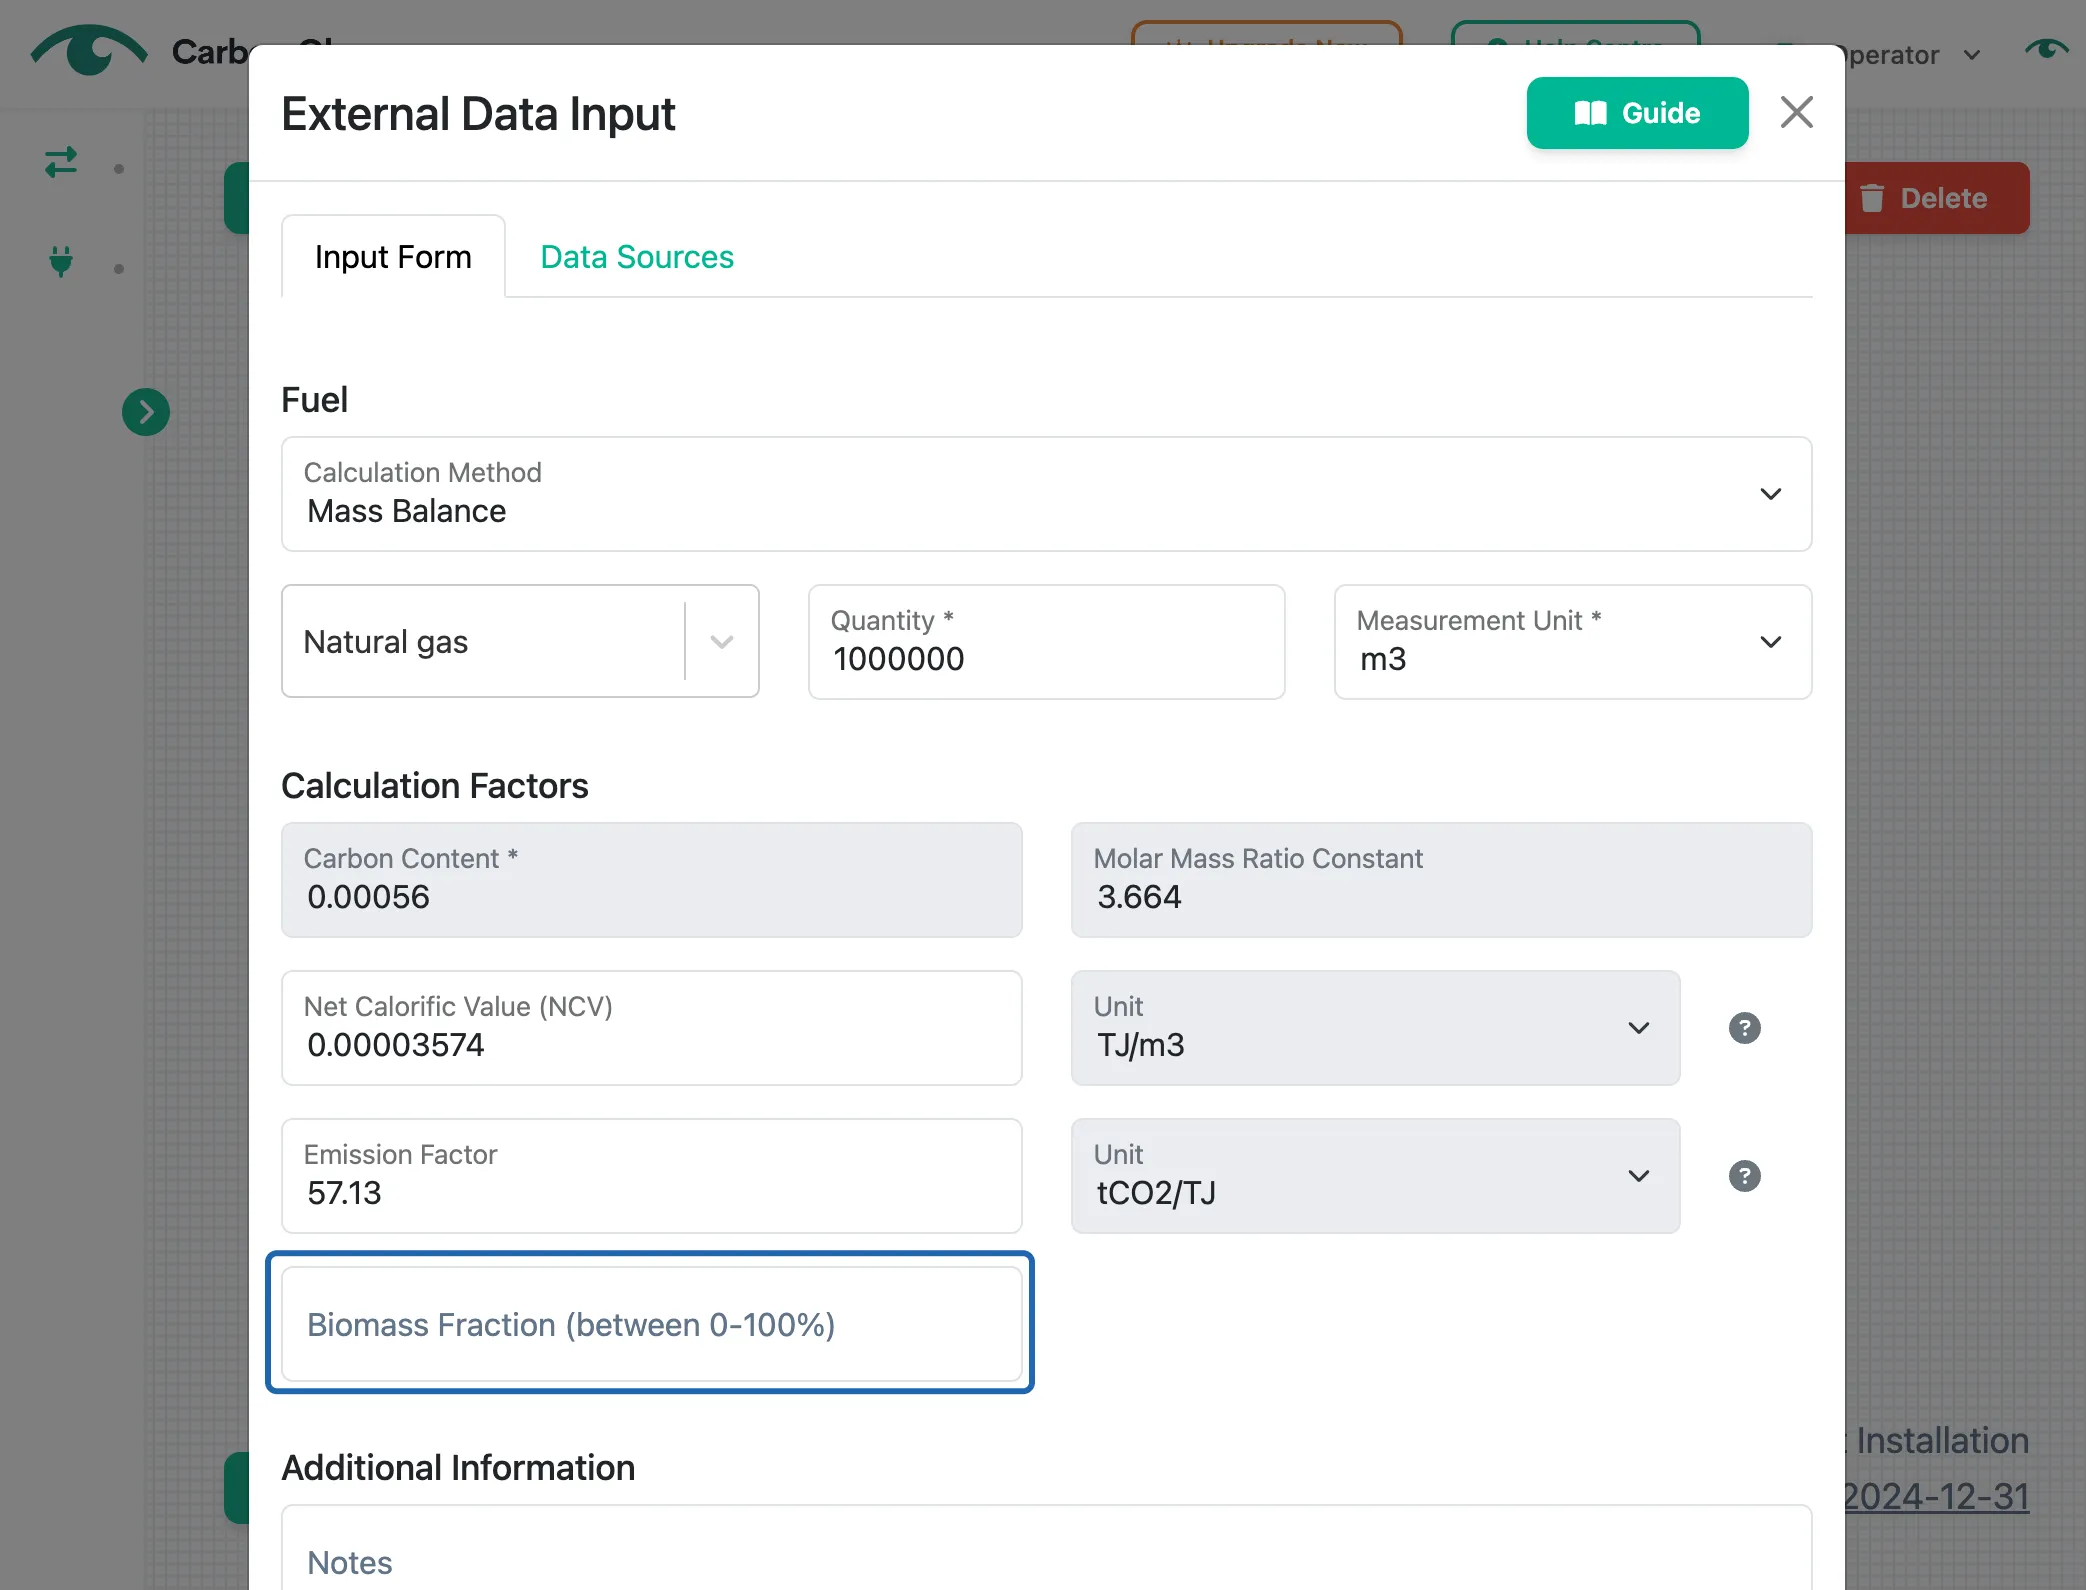This screenshot has height=1590, width=2086.
Task: Click the Carbon eye logo
Action: point(89,50)
